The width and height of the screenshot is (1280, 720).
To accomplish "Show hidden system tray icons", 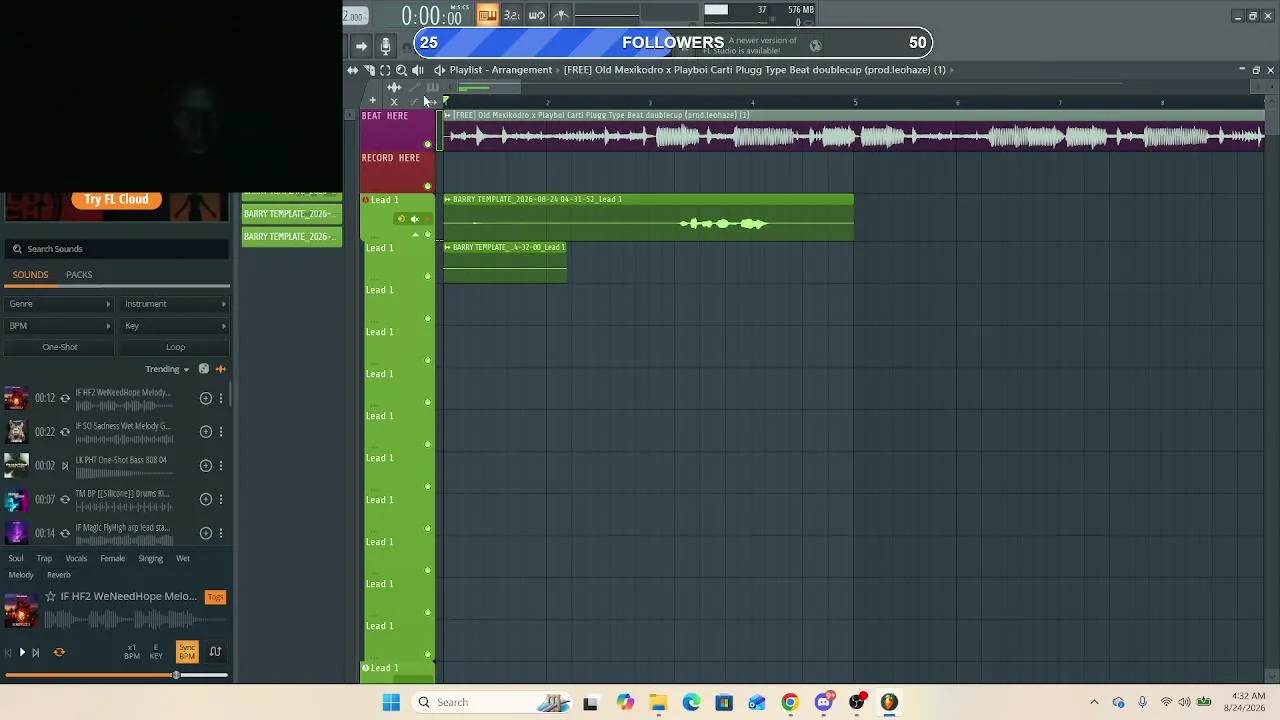I will 1094,702.
